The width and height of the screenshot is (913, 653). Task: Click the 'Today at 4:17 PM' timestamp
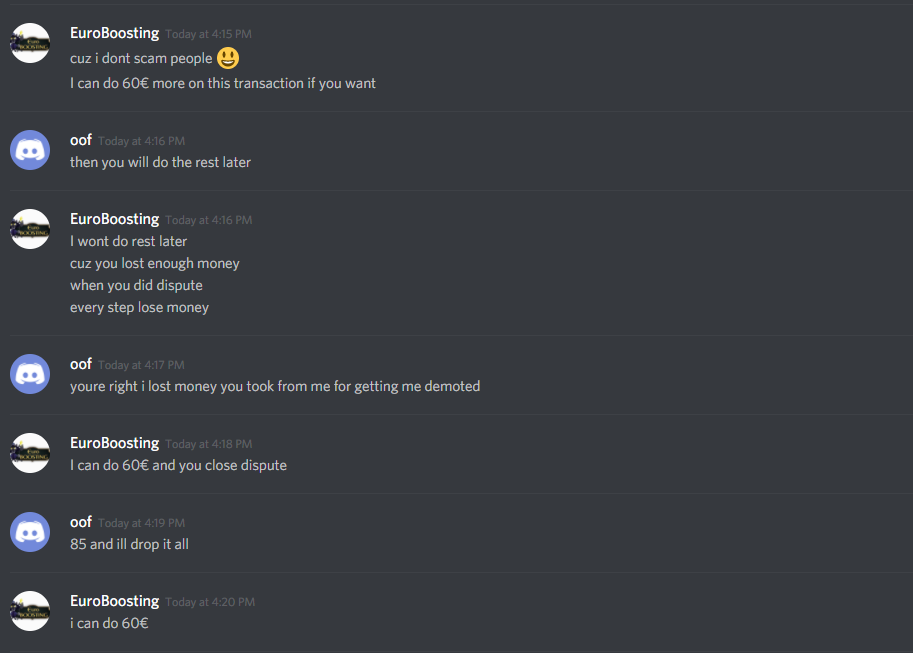(141, 365)
